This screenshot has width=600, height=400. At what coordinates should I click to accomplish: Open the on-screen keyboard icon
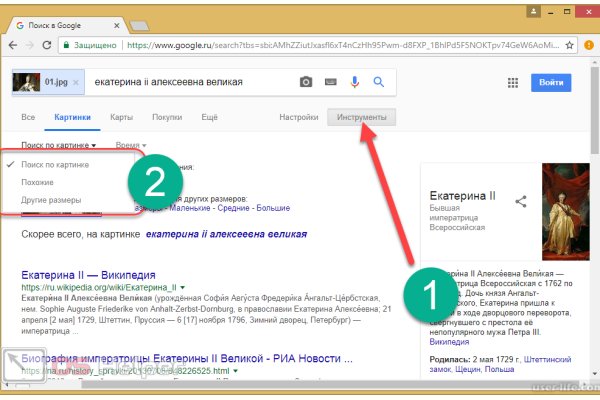(331, 82)
